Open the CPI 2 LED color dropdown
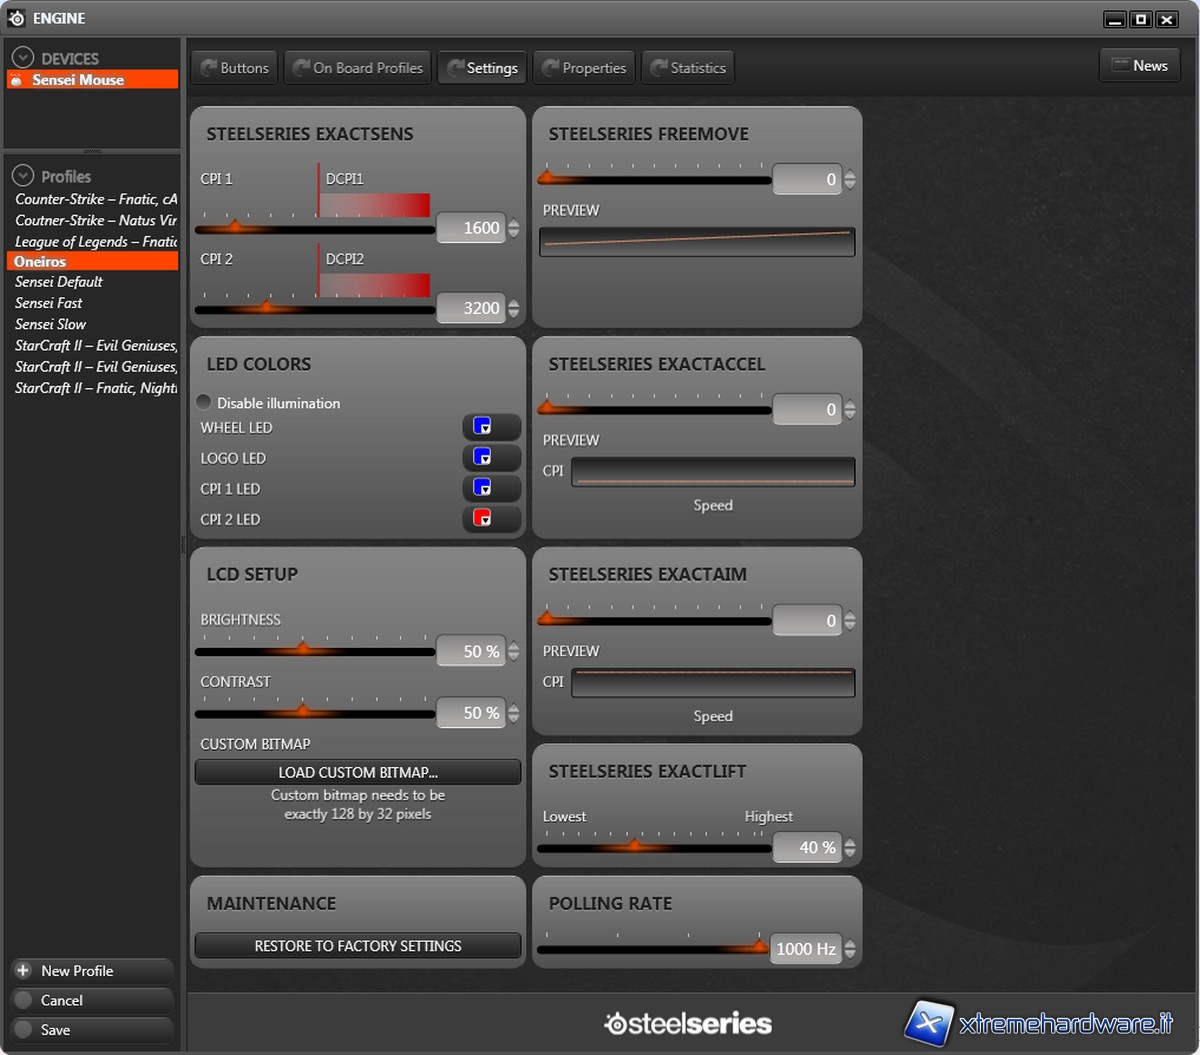Image resolution: width=1200 pixels, height=1055 pixels. point(491,519)
